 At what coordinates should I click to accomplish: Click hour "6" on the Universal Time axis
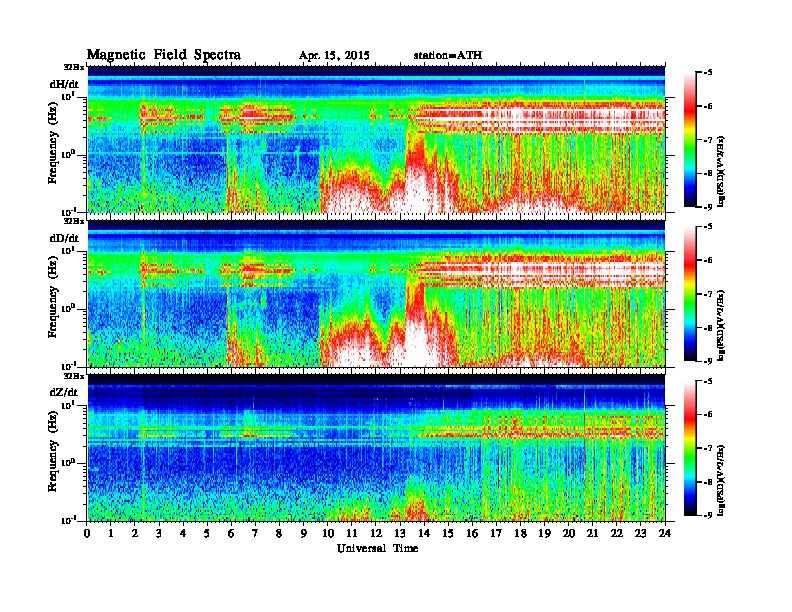click(231, 534)
